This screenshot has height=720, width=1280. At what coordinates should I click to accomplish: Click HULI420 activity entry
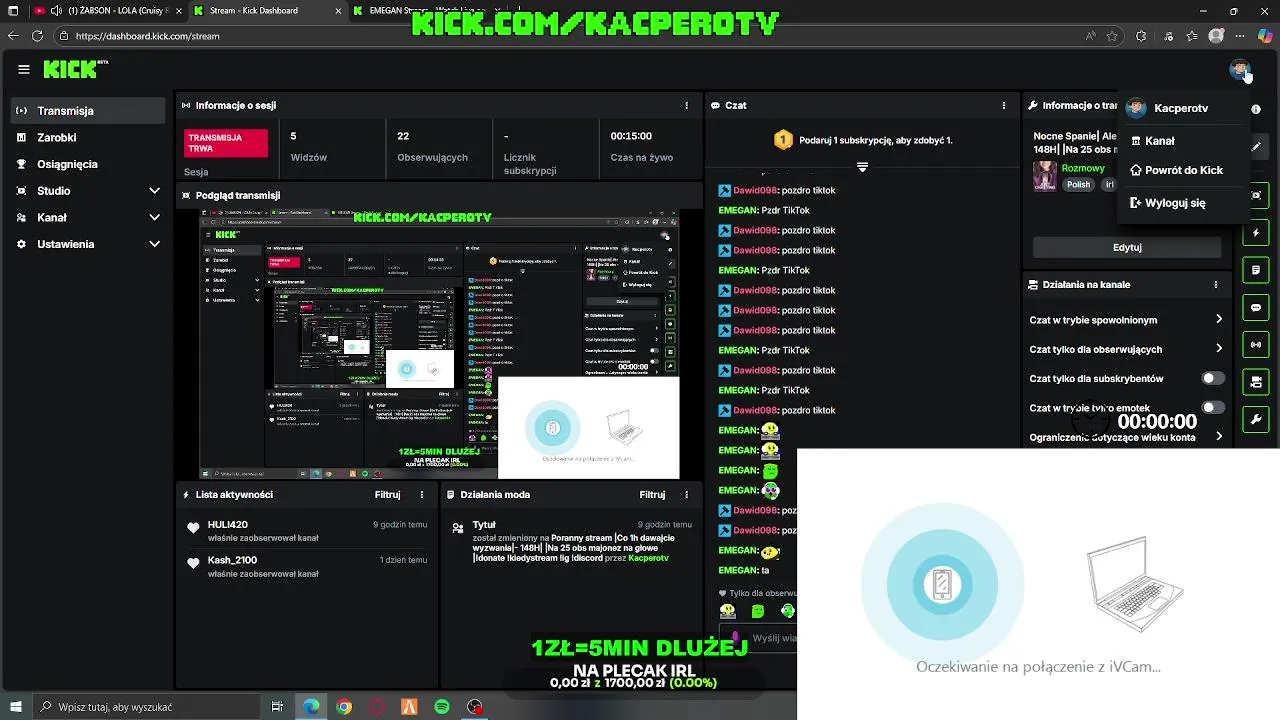(306, 531)
